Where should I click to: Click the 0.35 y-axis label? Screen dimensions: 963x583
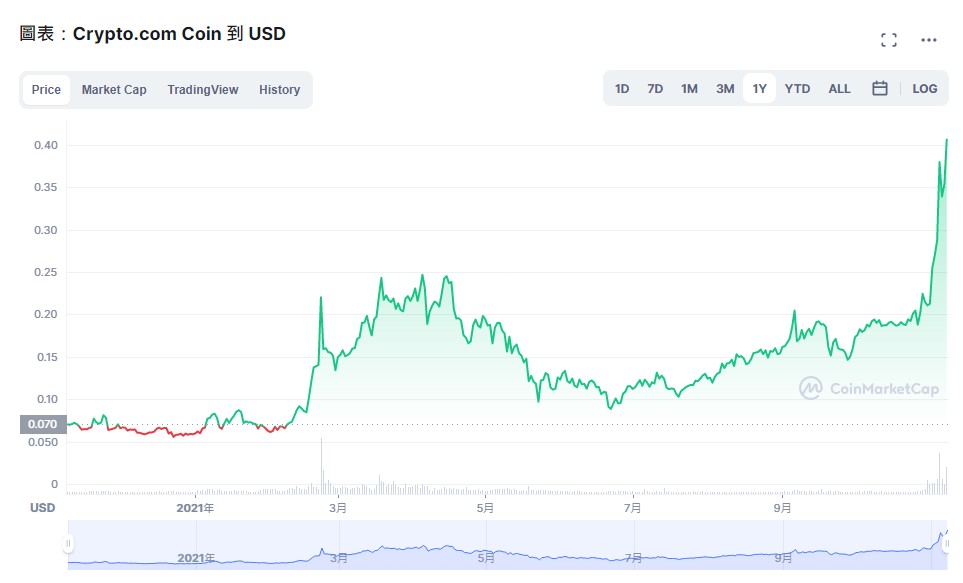coord(45,187)
